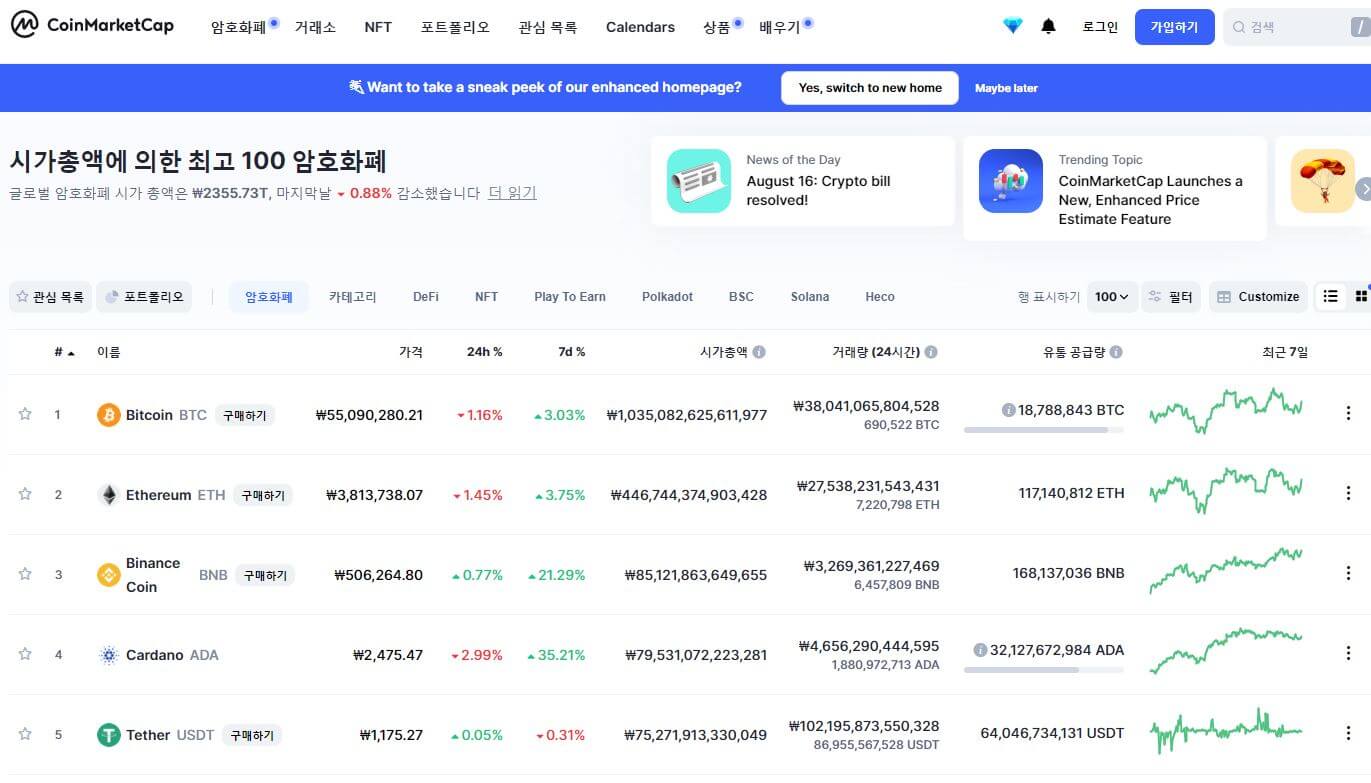Click Cardano circulating supply progress bar
Image resolution: width=1371 pixels, height=783 pixels.
(1044, 670)
